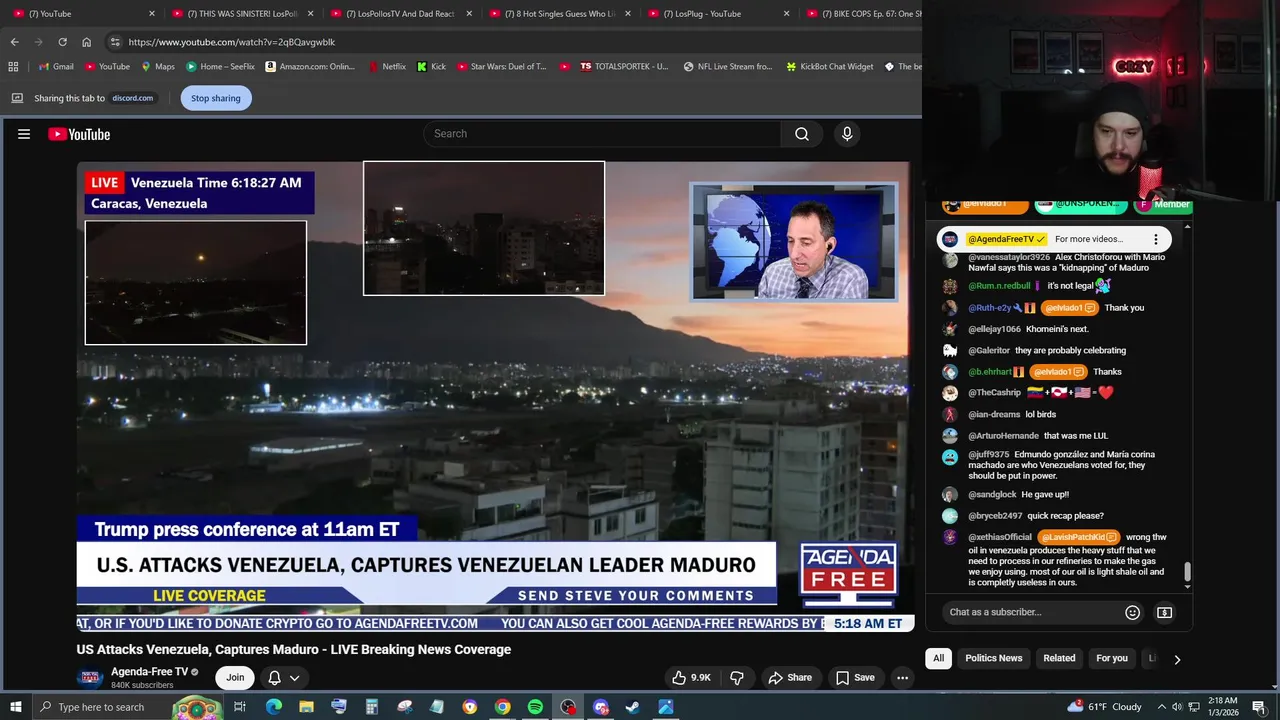Screen dimensions: 1280x720
Task: Open the apps grid in bookmarks bar
Action: (13, 67)
